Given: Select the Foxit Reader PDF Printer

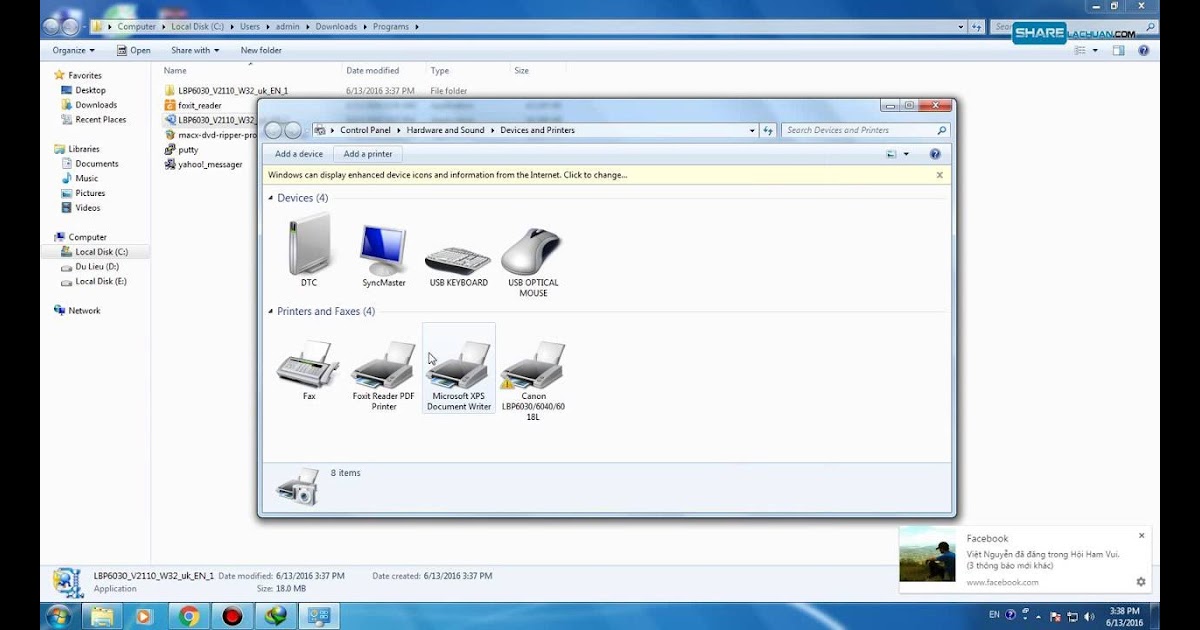Looking at the screenshot, I should click(x=383, y=374).
